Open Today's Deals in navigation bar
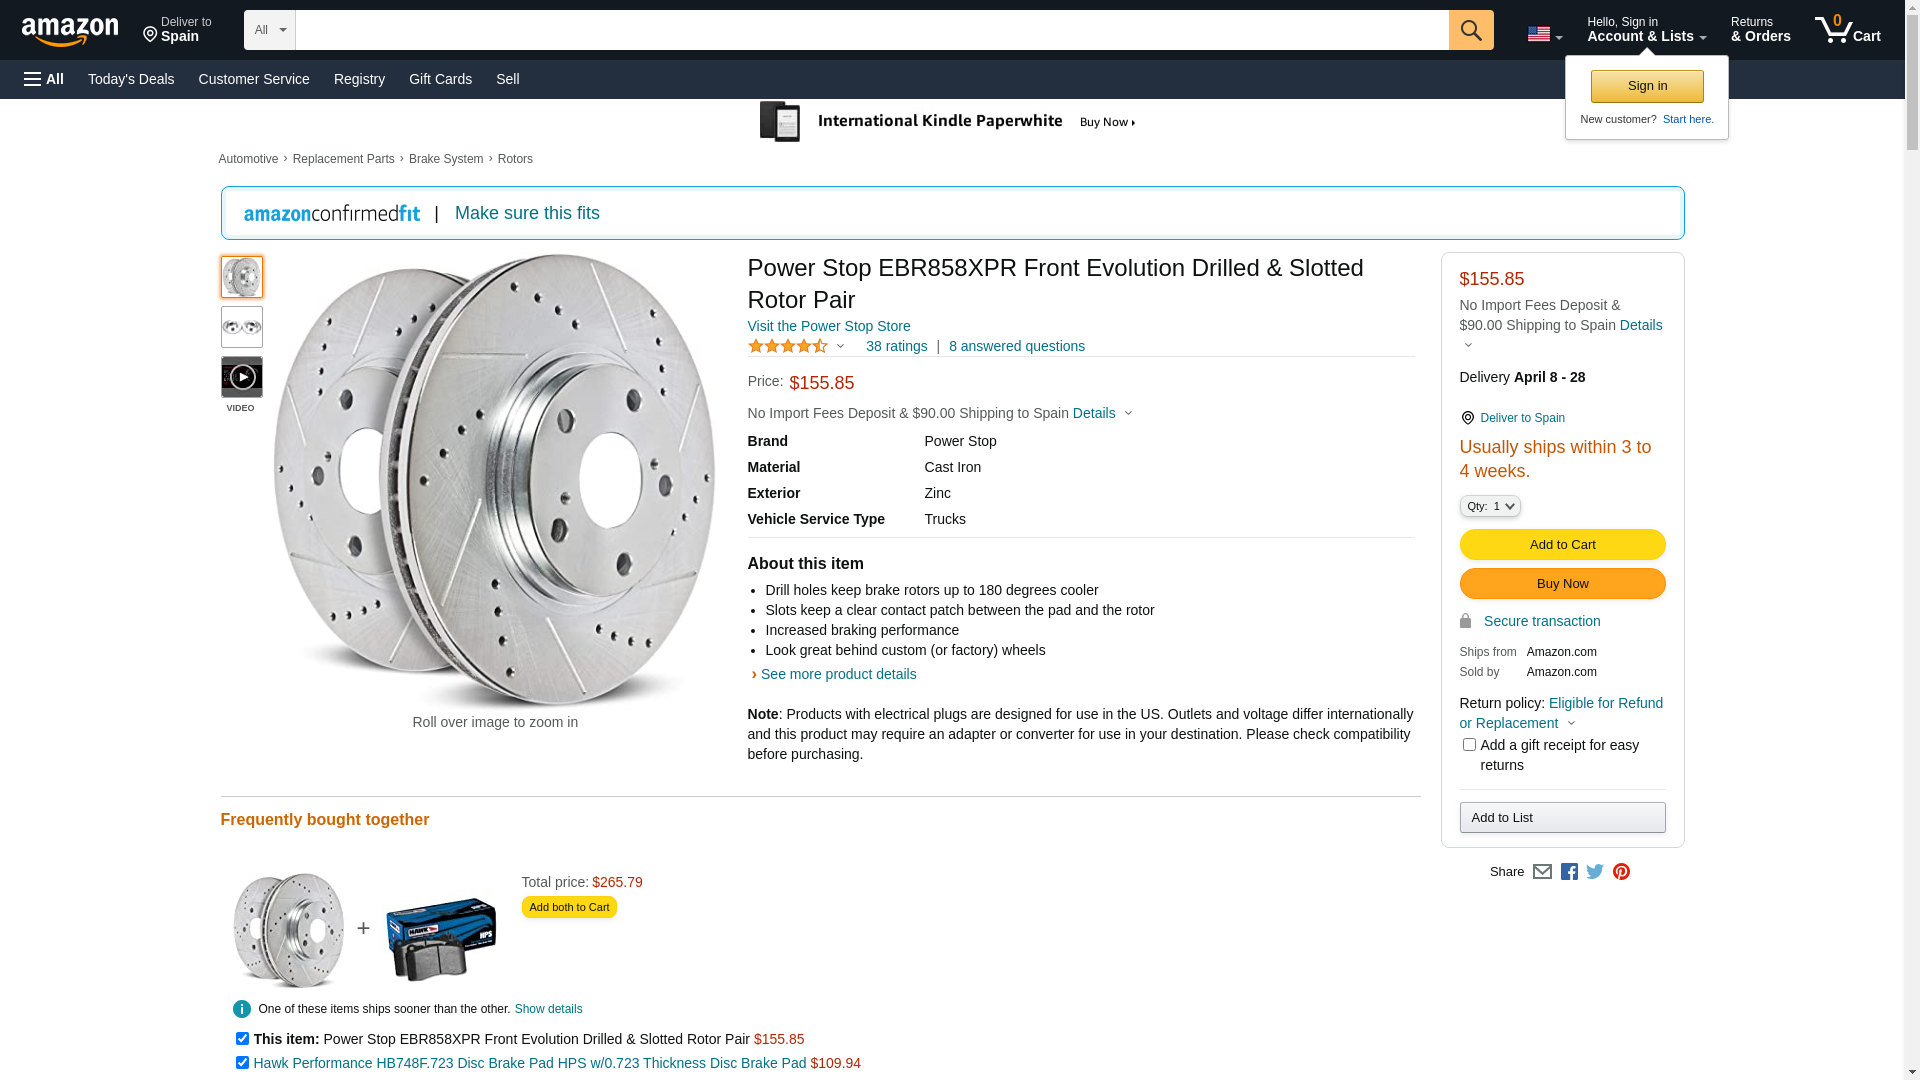 coord(131,79)
